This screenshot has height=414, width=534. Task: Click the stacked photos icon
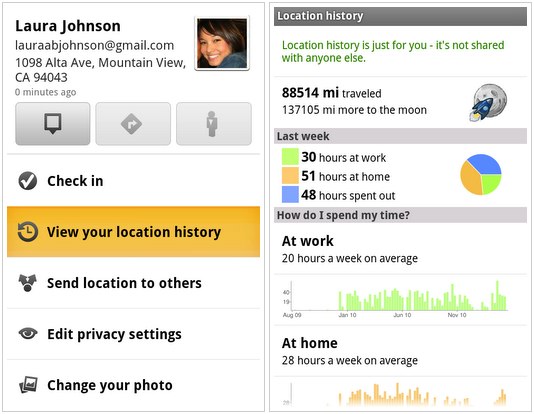click(x=28, y=385)
